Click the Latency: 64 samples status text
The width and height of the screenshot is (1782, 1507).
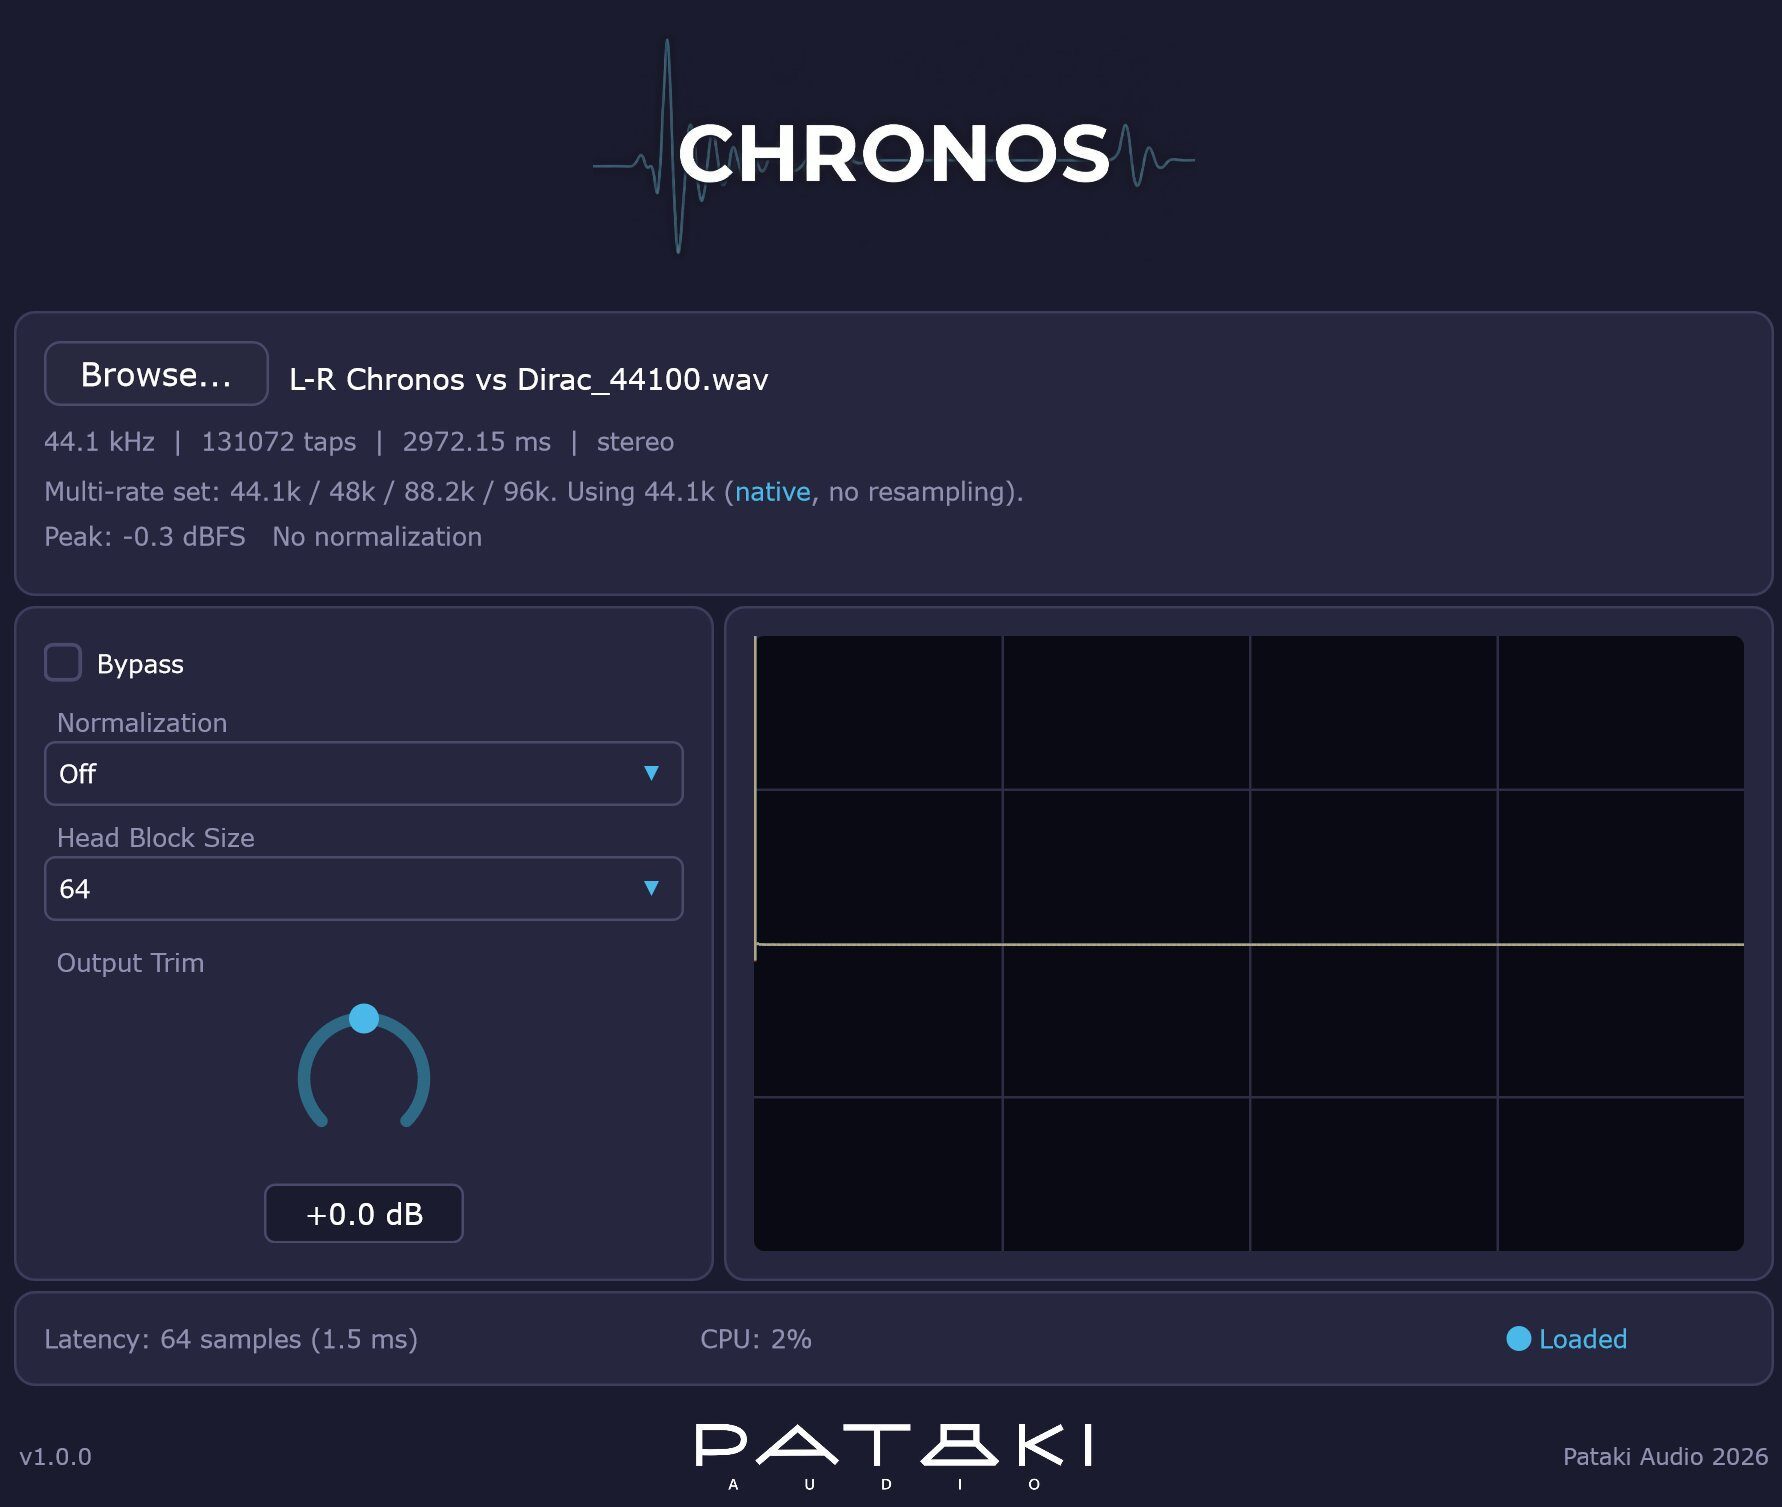click(231, 1339)
